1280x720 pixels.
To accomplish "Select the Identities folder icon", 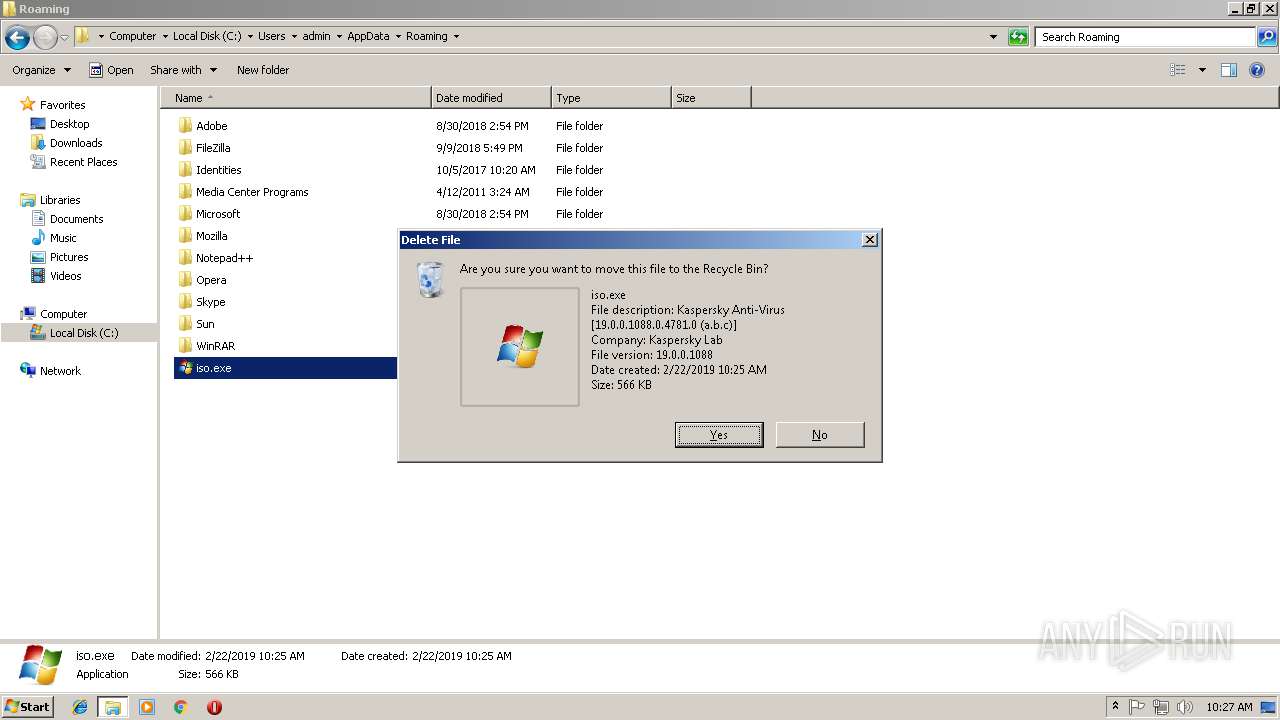I will pos(185,169).
